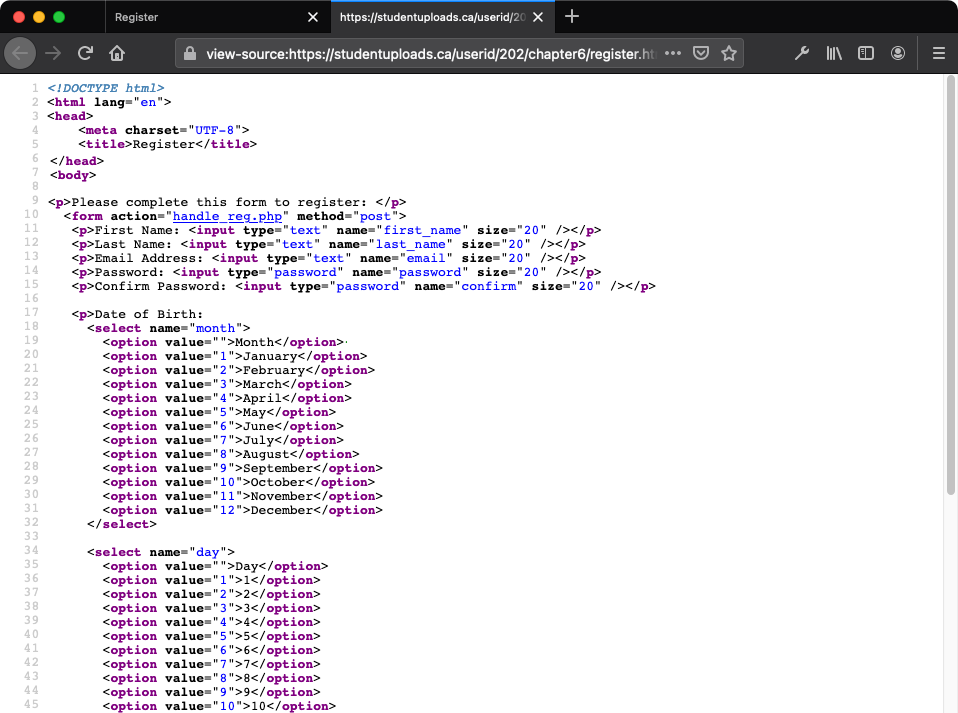The height and width of the screenshot is (713, 958).
Task: Open the Firefox hamburger menu
Action: point(939,54)
